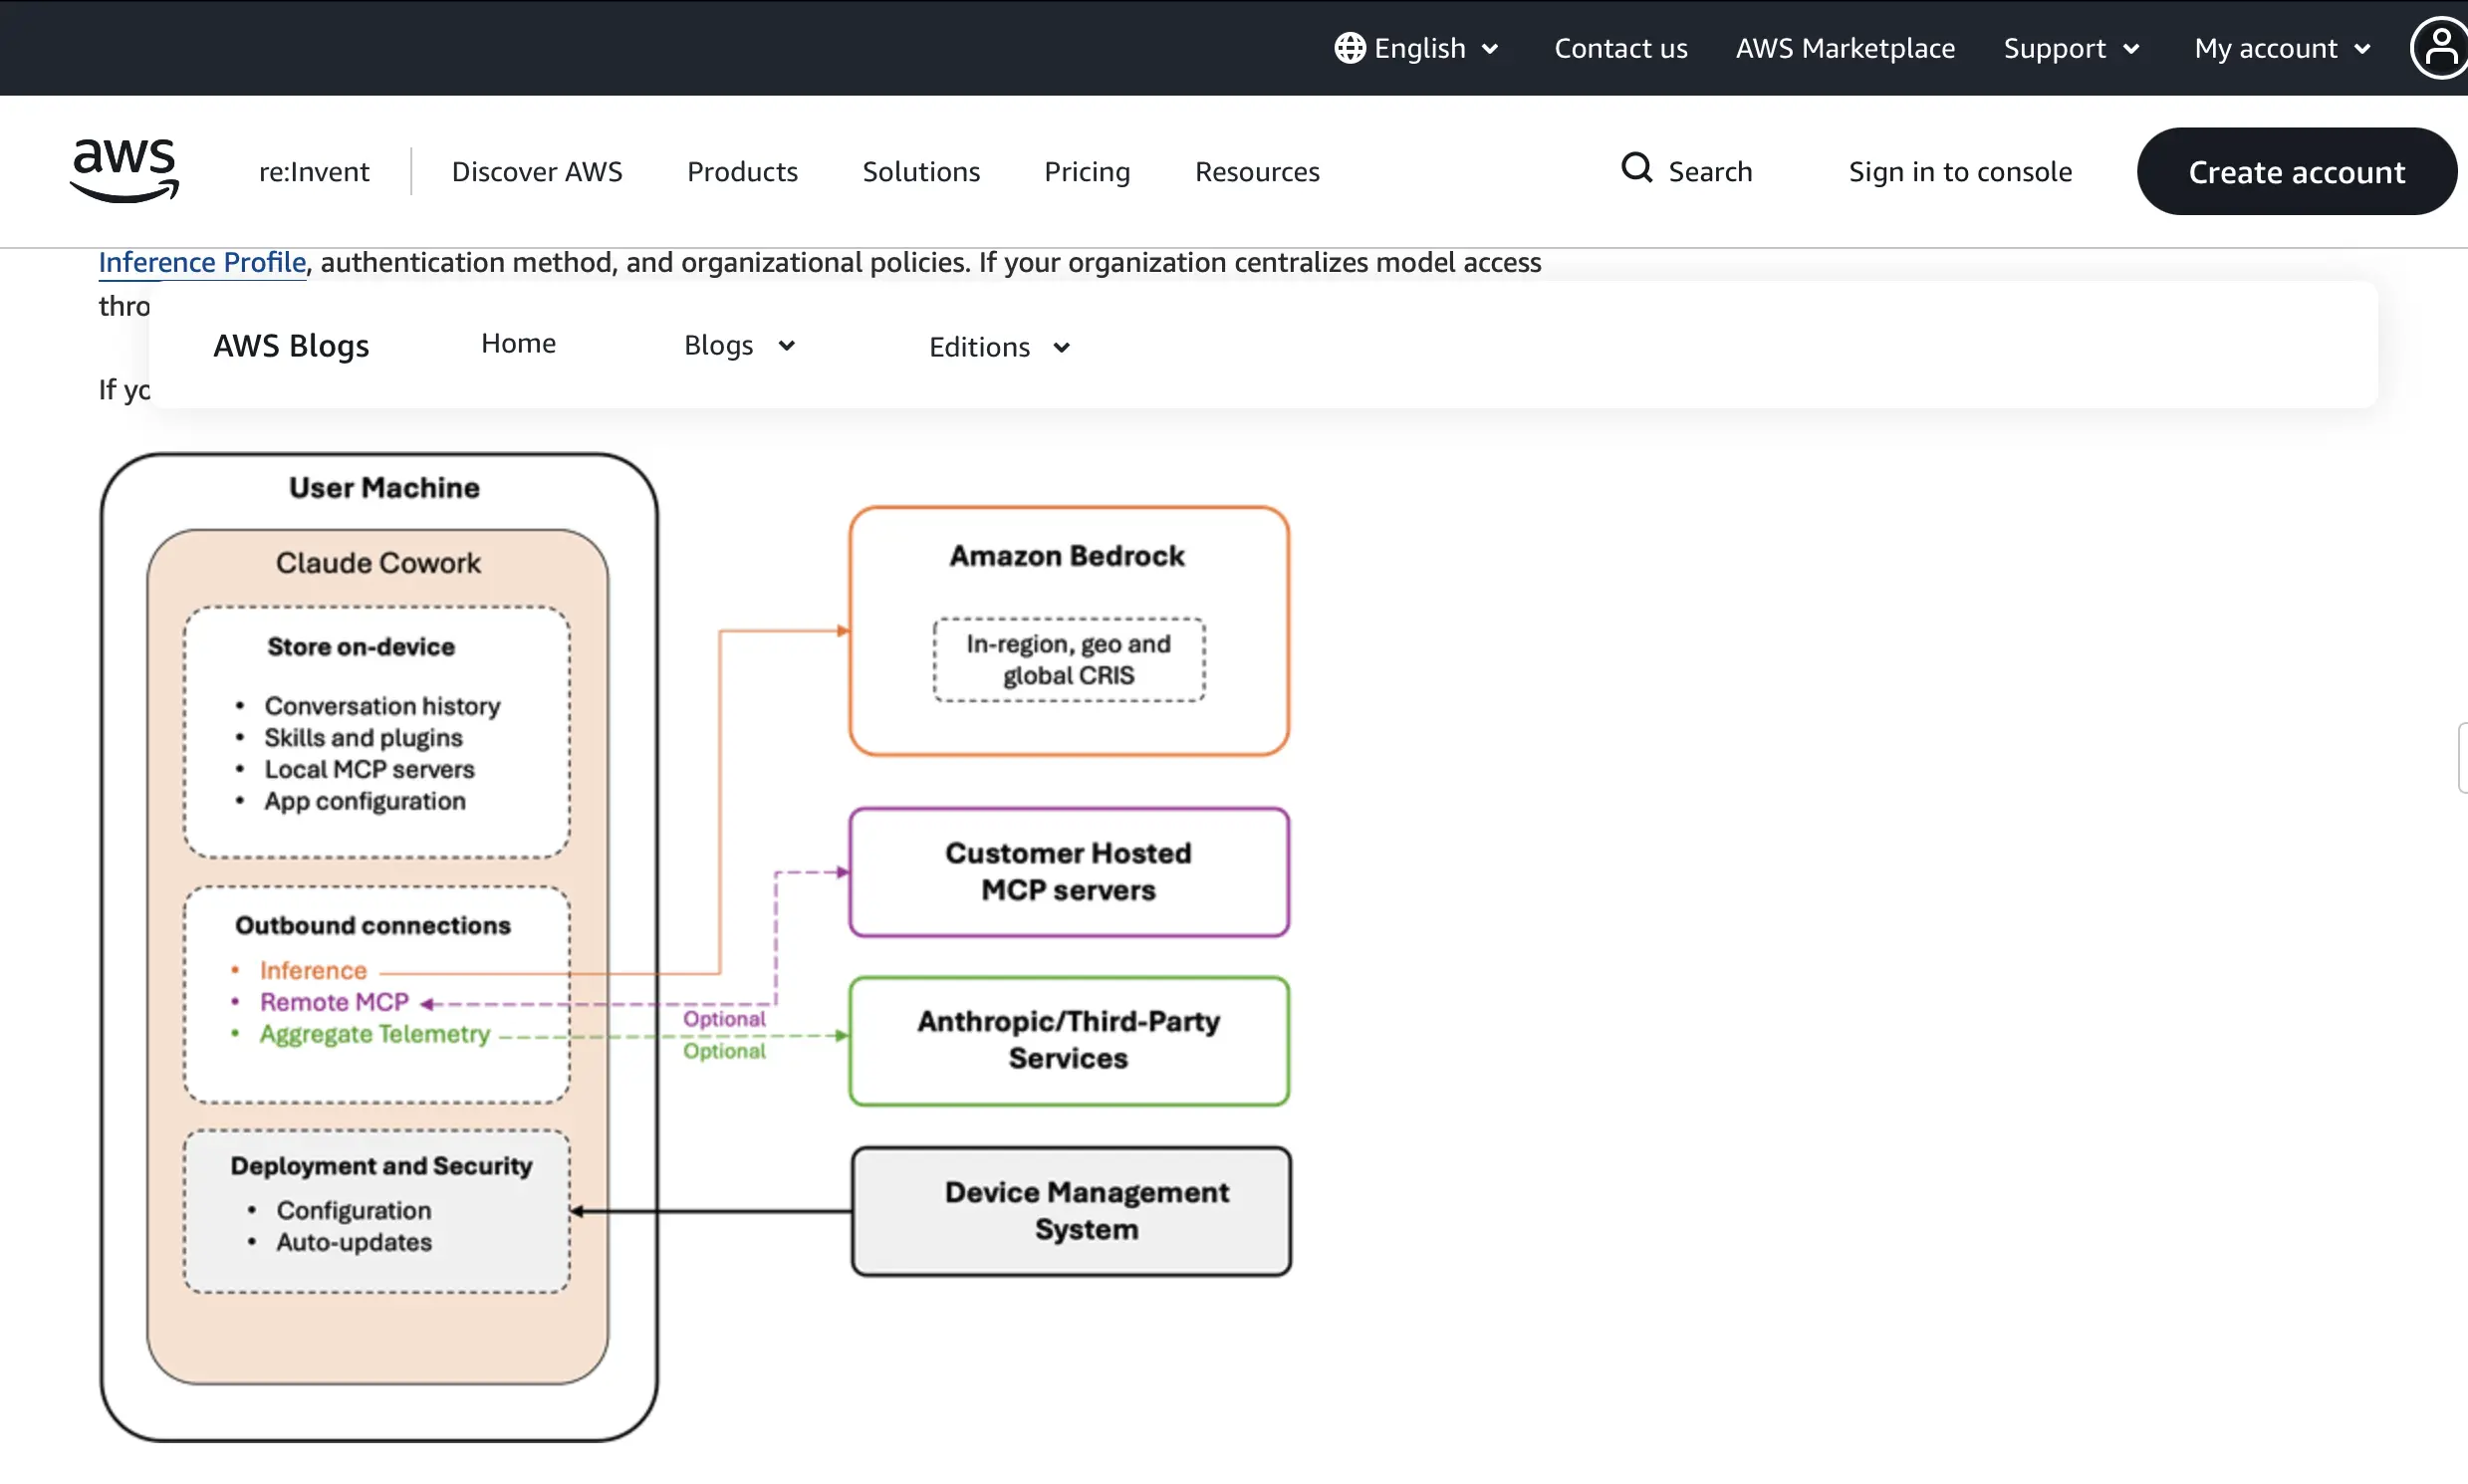
Task: Click the 'Auto-updates' bullet text
Action: point(354,1243)
